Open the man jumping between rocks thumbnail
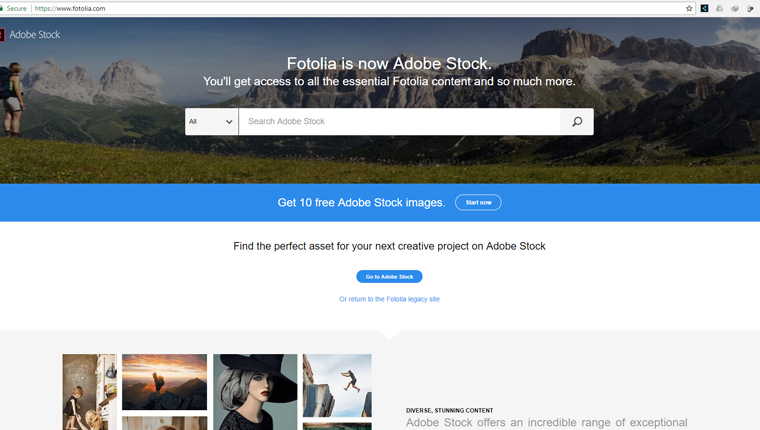This screenshot has width=760, height=430. point(337,385)
